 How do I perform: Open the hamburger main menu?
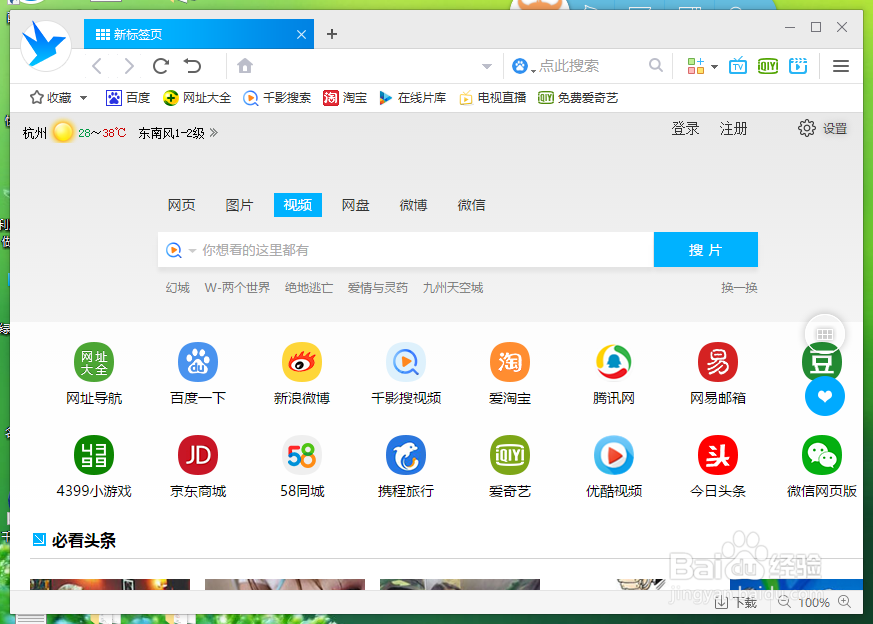[x=841, y=66]
